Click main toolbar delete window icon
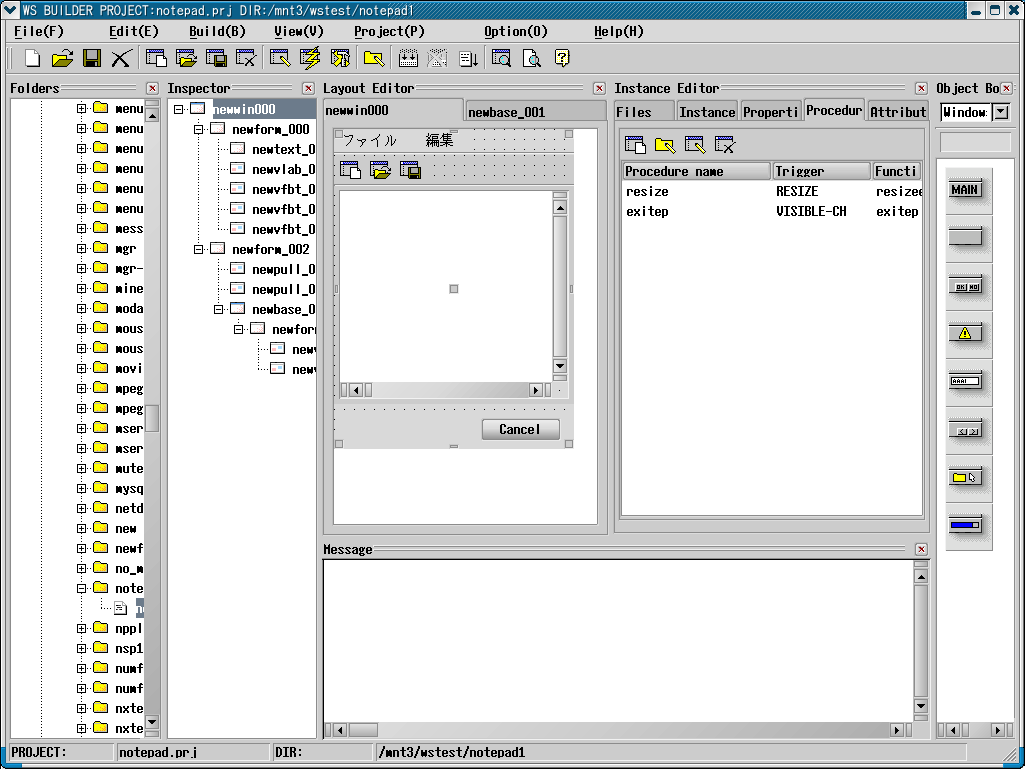Screen dimensions: 1025x769 246,58
